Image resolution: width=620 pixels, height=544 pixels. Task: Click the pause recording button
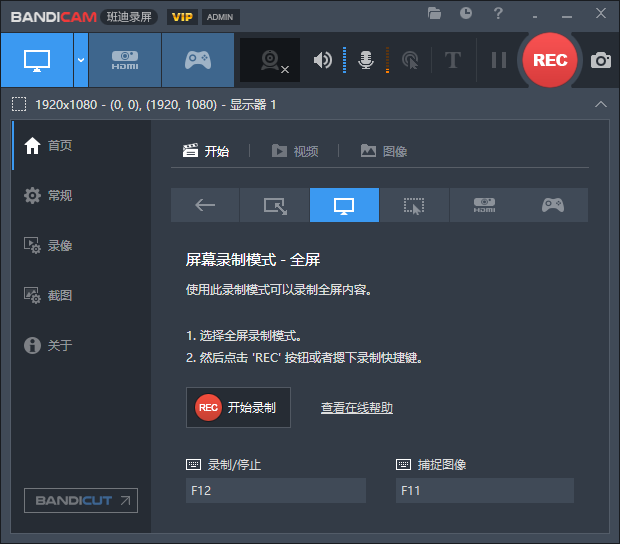pos(499,60)
